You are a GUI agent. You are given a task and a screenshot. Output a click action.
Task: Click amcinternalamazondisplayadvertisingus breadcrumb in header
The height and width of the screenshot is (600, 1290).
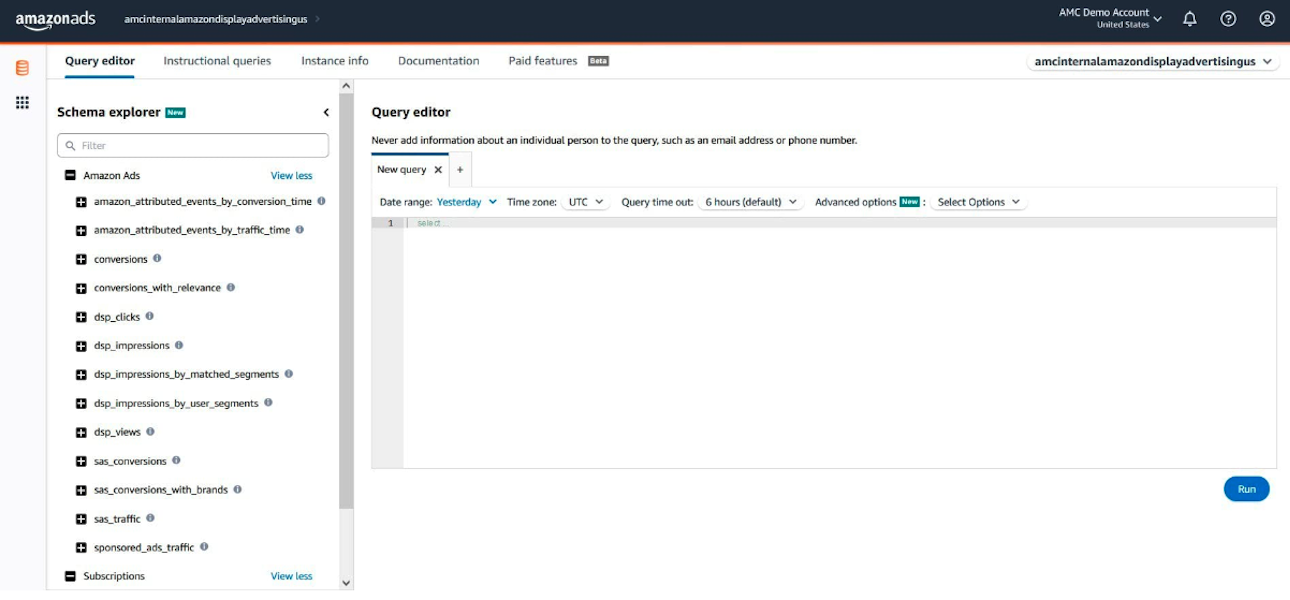pyautogui.click(x=216, y=19)
